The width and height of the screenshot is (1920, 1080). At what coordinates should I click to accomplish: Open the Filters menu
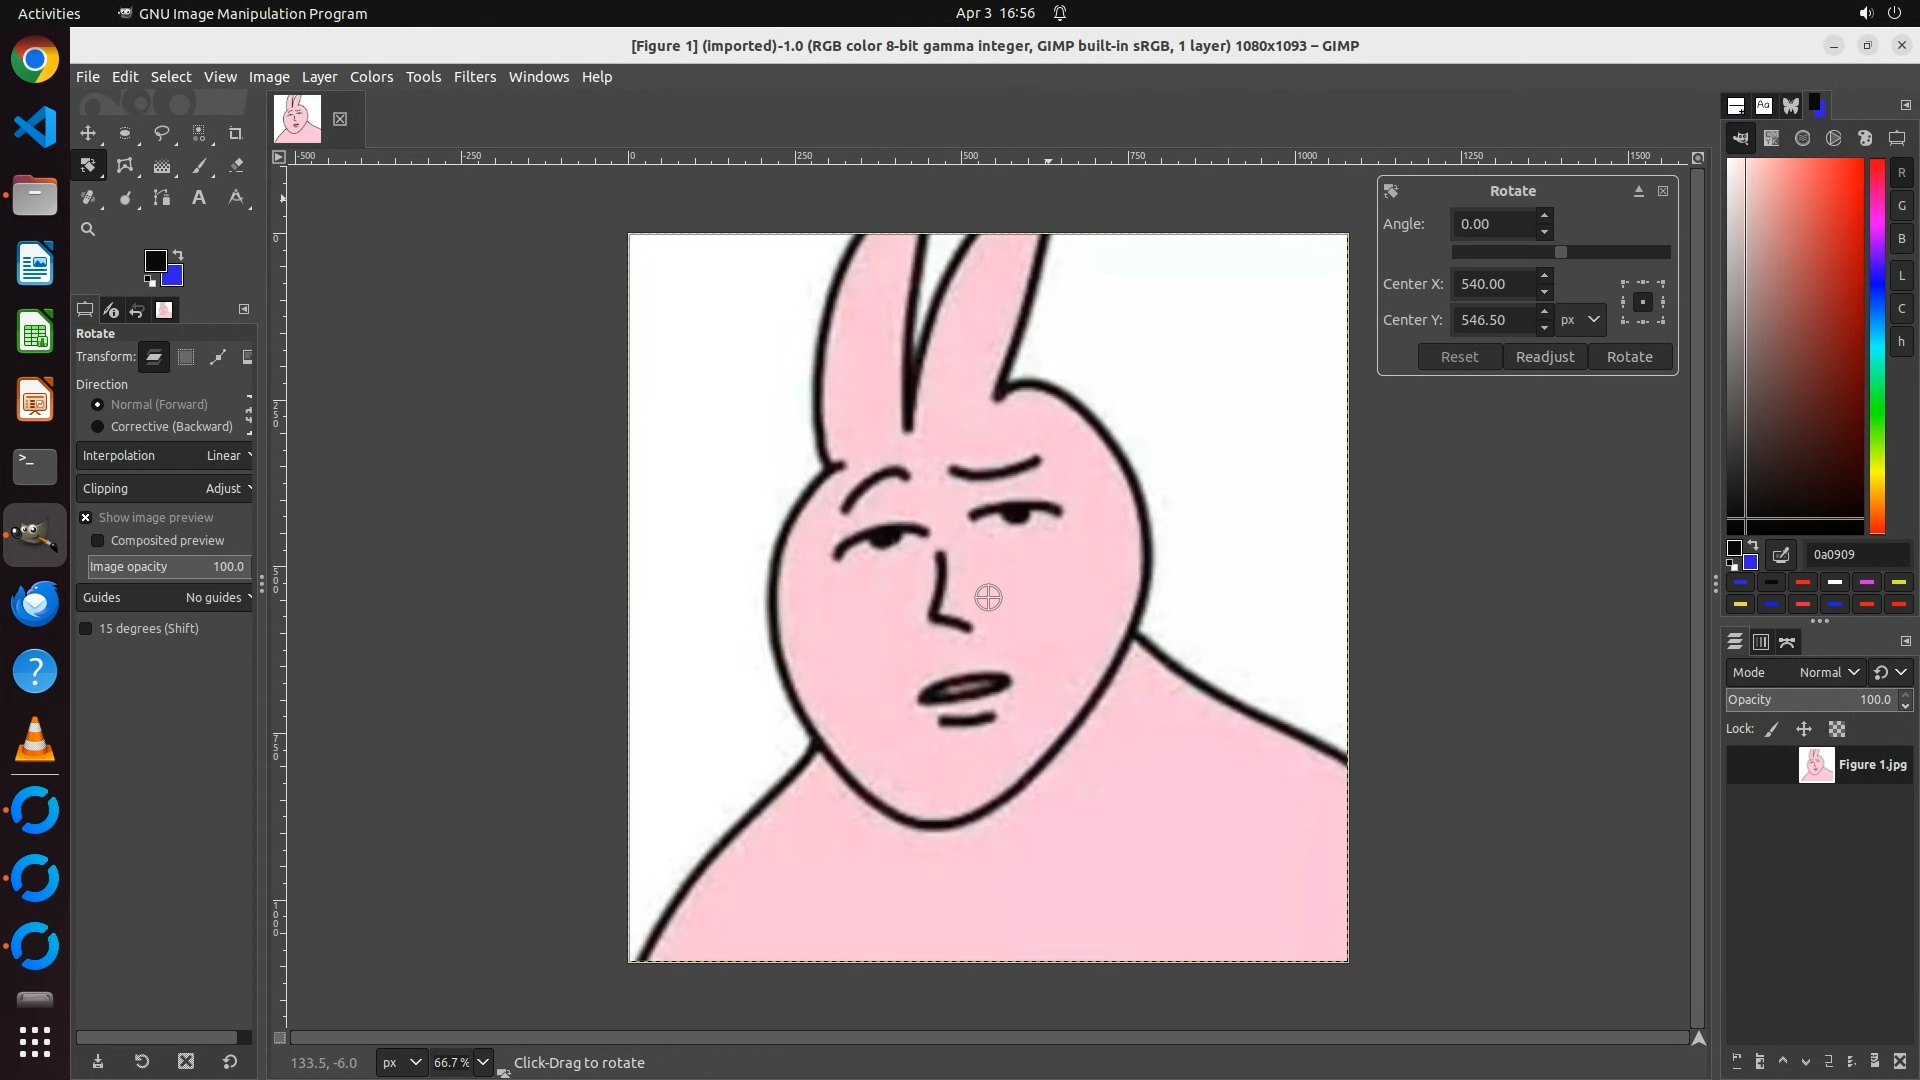(x=474, y=77)
